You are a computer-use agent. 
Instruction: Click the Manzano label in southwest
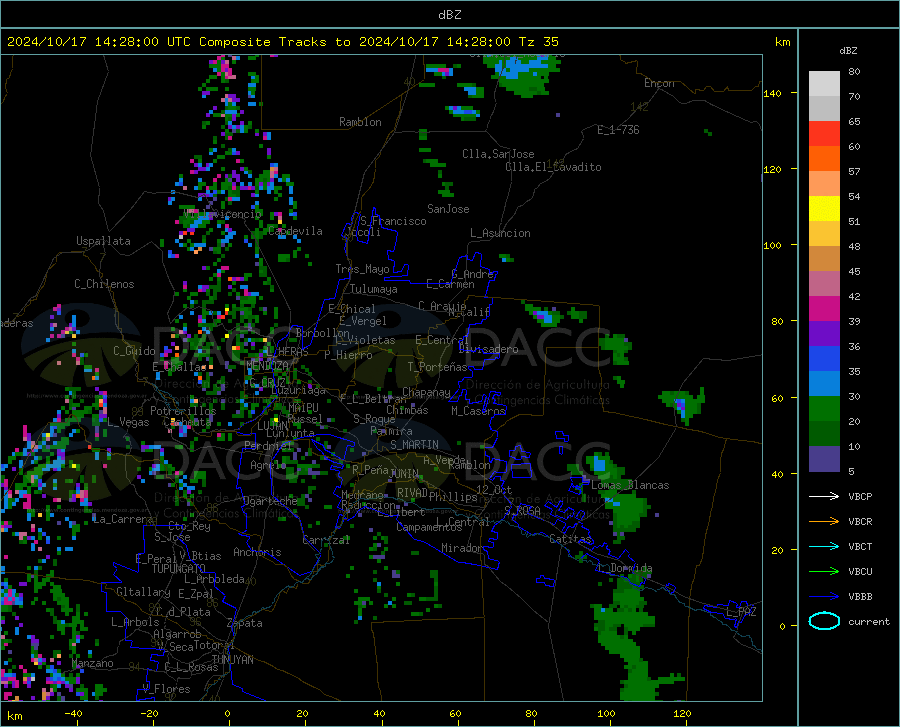point(92,663)
